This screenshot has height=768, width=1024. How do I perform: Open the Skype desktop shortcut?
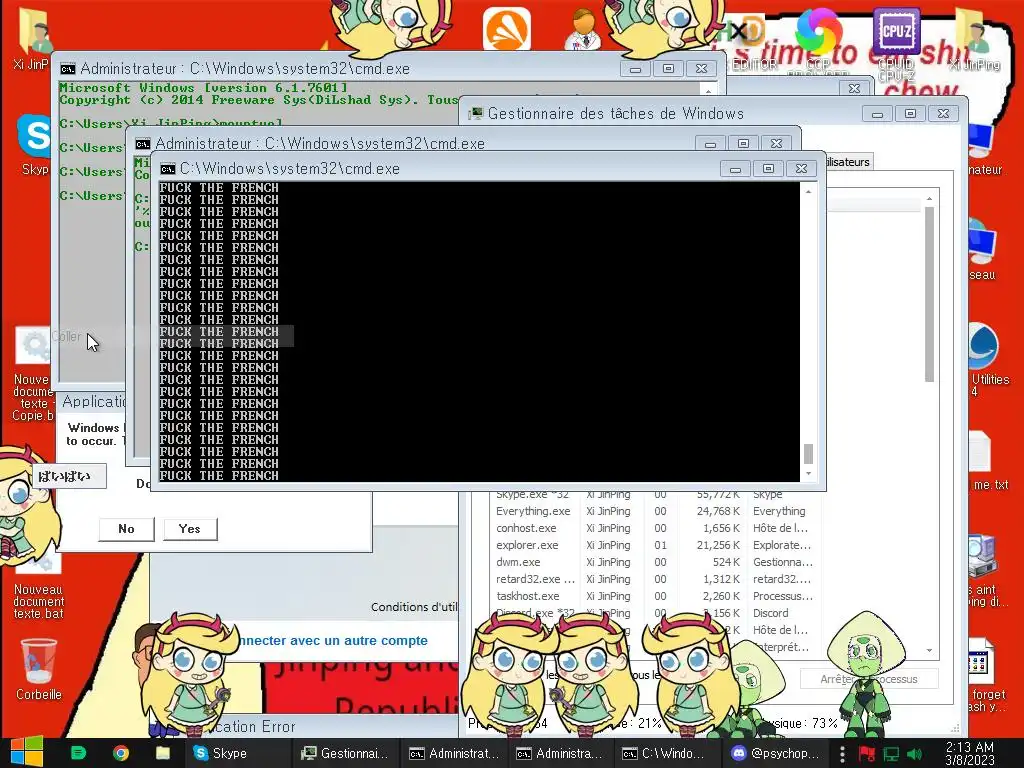34,145
